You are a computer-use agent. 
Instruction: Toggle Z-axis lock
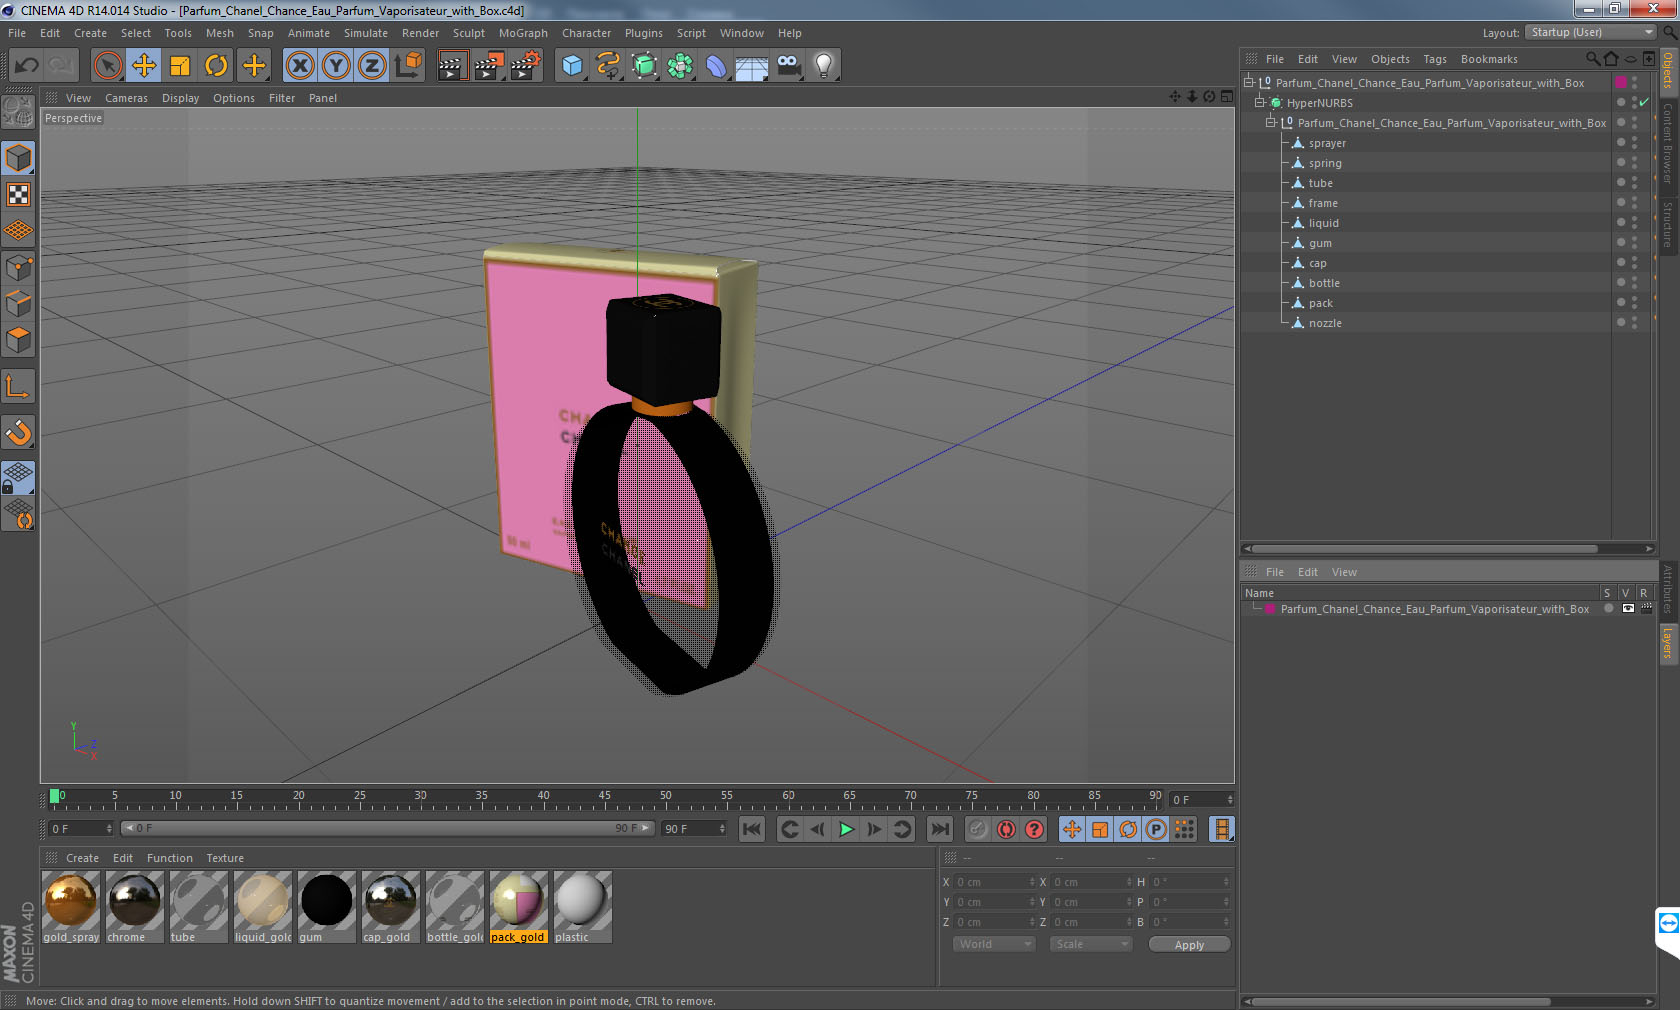point(372,66)
